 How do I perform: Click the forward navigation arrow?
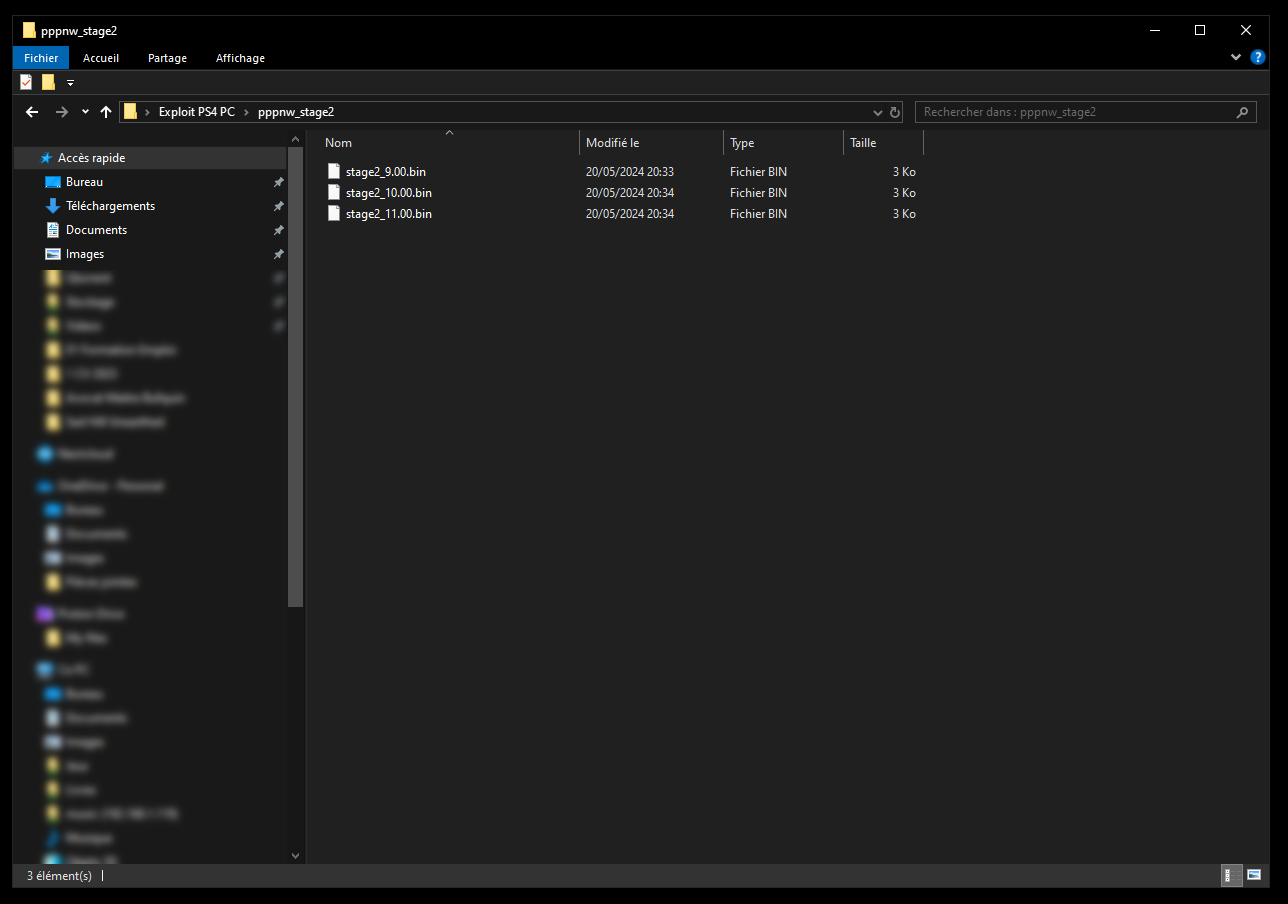click(62, 112)
